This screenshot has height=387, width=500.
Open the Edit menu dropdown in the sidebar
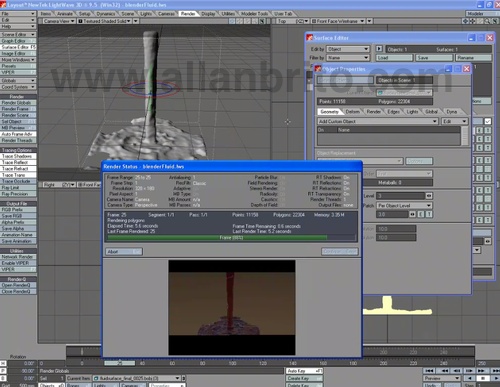(x=18, y=20)
